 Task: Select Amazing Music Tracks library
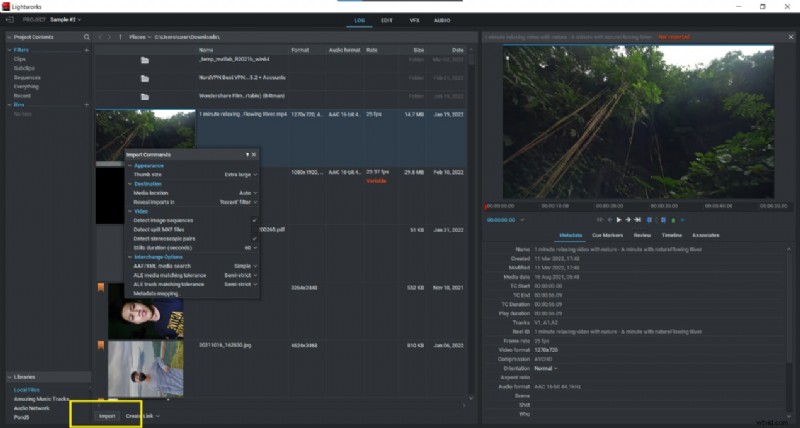pos(41,399)
